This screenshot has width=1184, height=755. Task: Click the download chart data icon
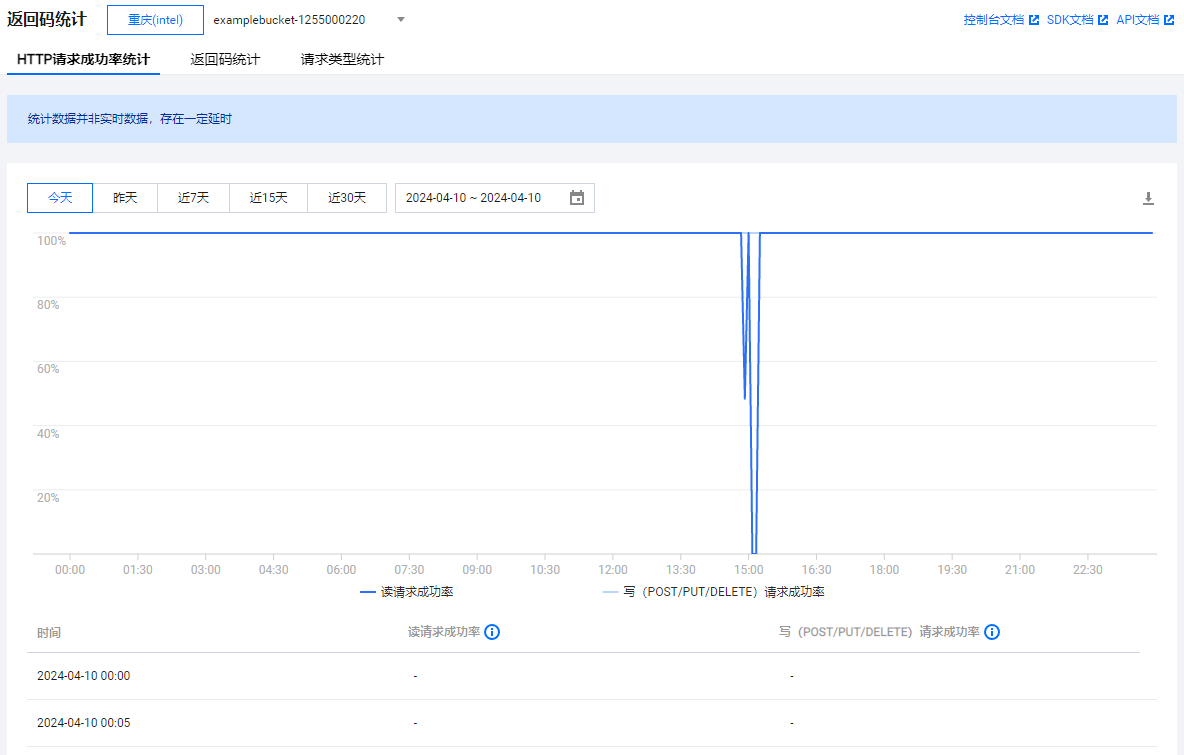point(1148,199)
